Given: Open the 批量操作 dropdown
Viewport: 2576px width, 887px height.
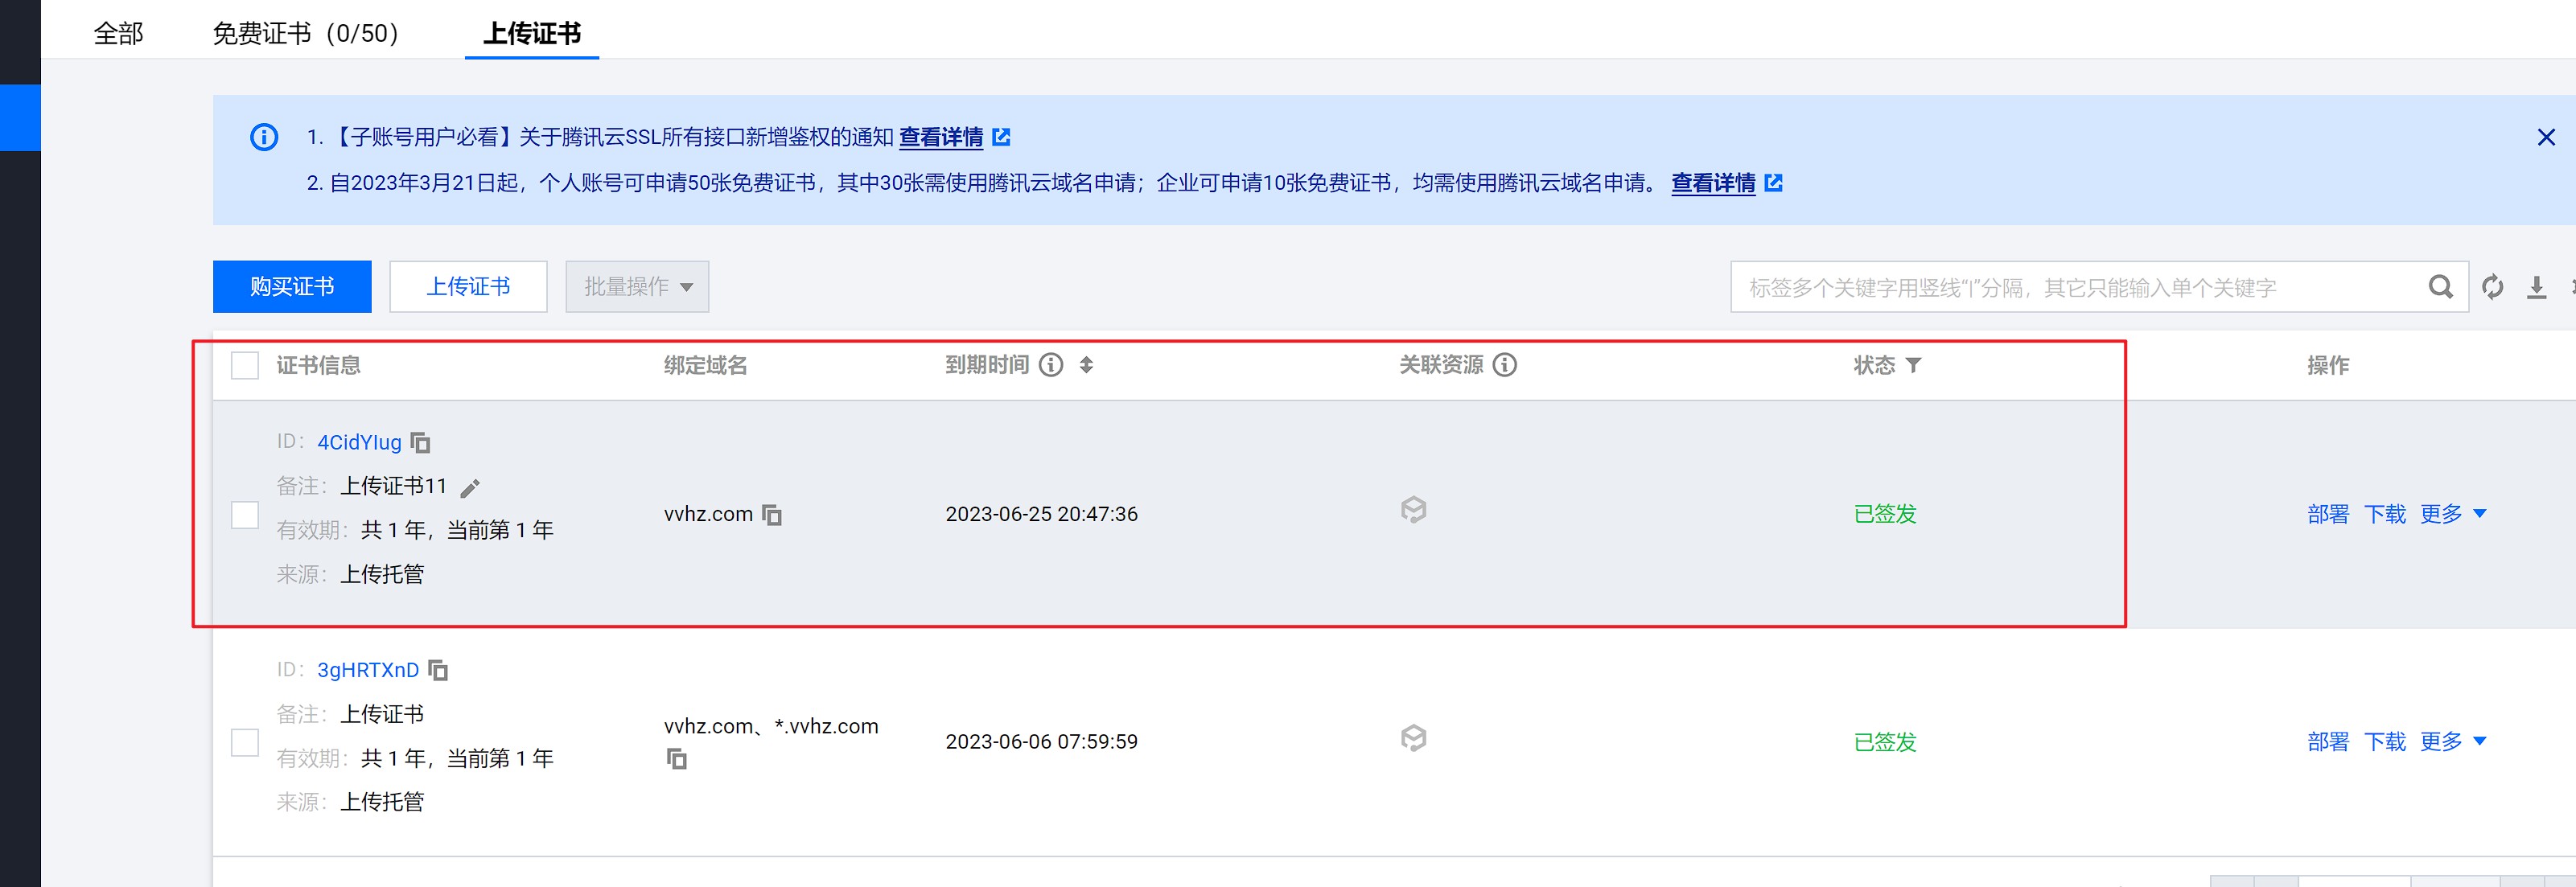Looking at the screenshot, I should (637, 287).
